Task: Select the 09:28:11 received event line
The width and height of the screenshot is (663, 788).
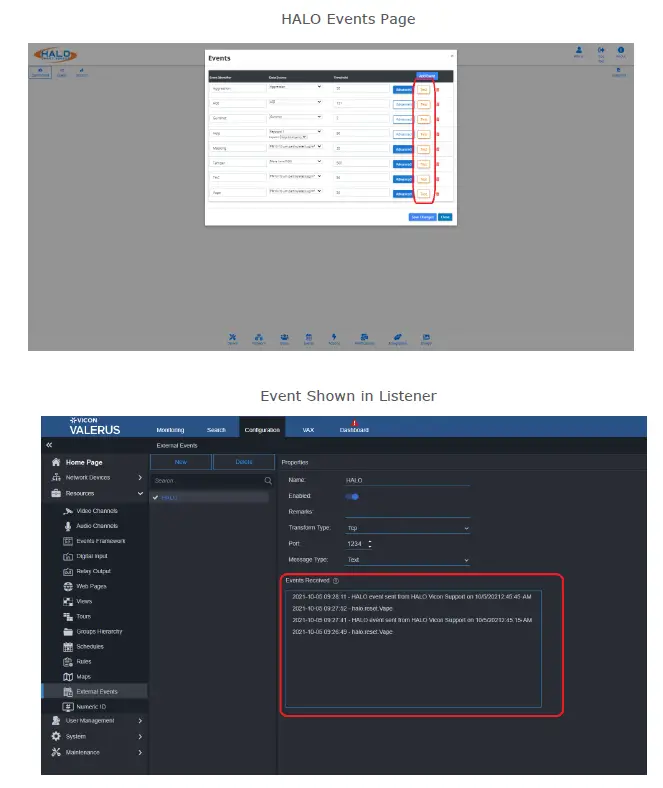Action: tap(412, 597)
